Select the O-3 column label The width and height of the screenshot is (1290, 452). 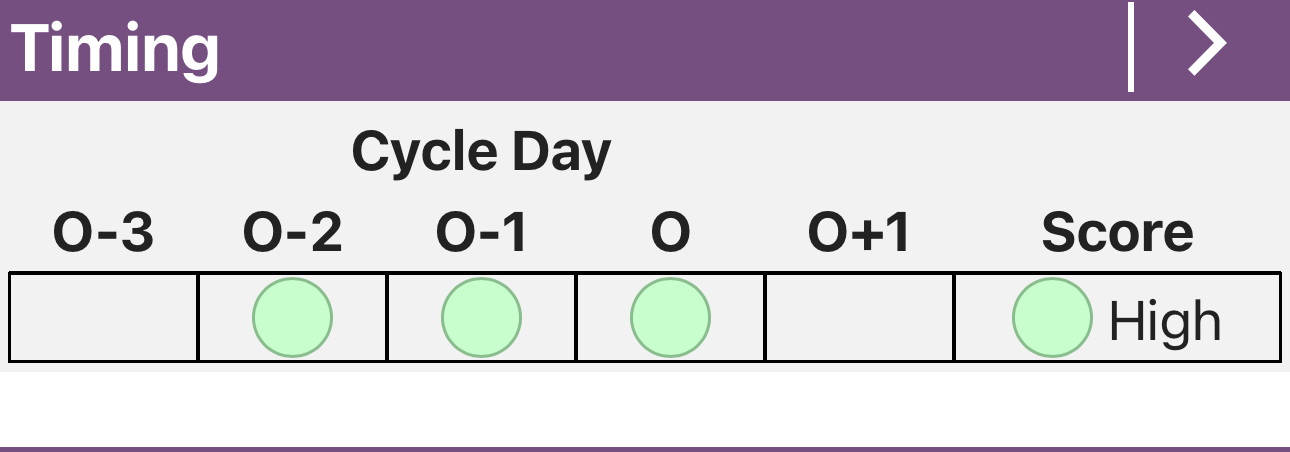104,234
